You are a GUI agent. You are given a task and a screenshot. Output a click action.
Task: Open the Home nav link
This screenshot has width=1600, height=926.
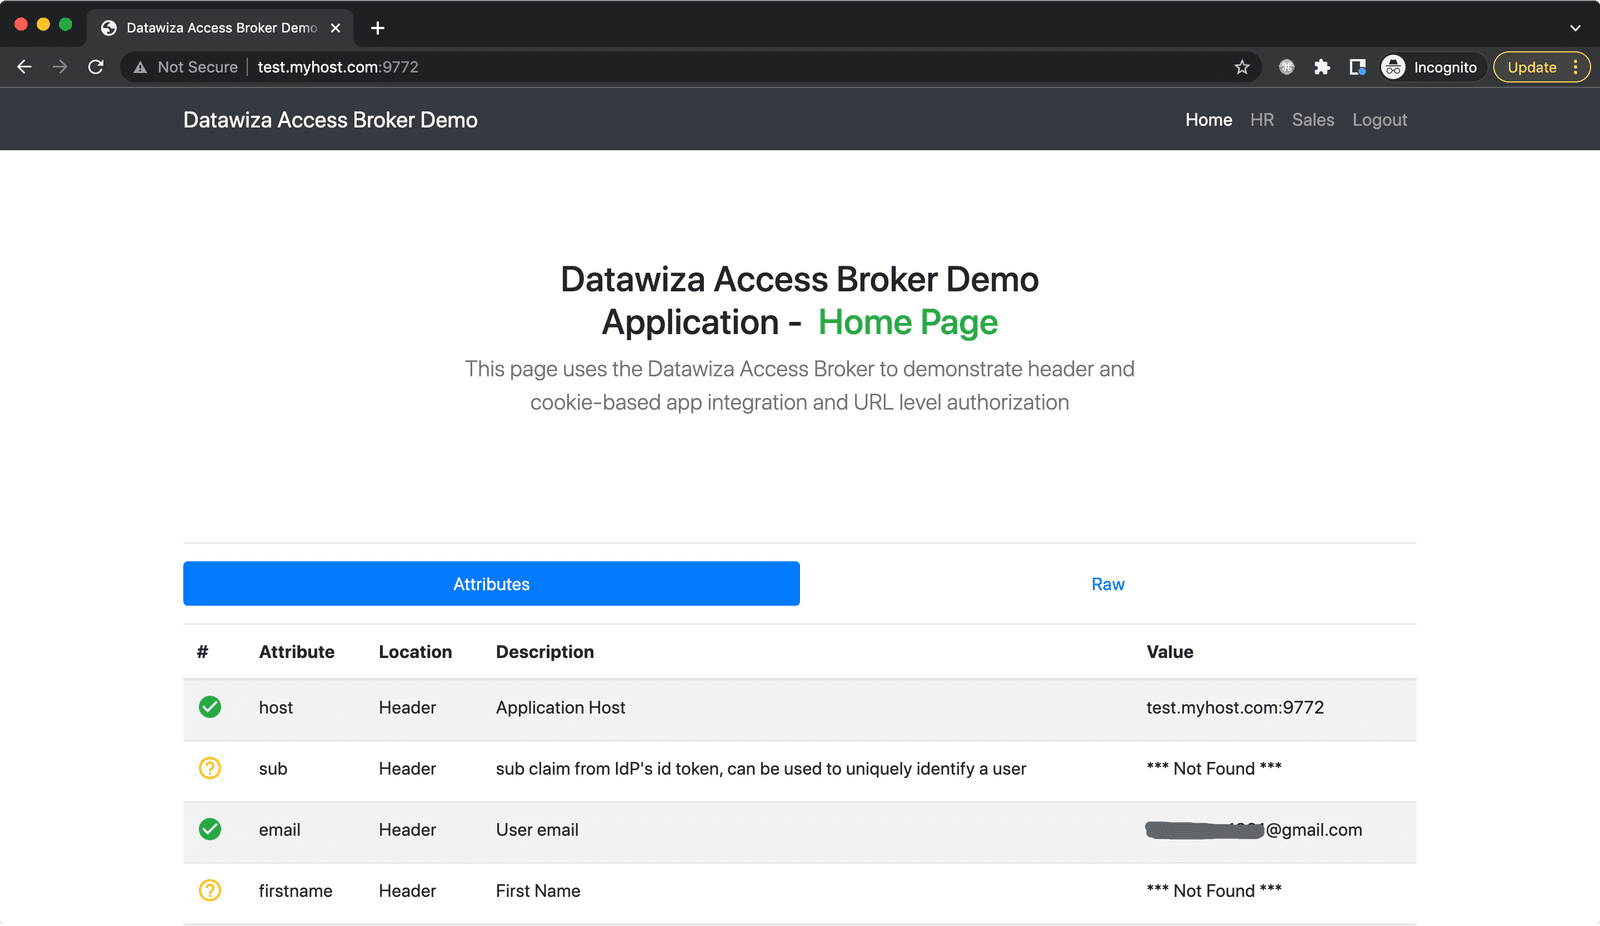1209,120
